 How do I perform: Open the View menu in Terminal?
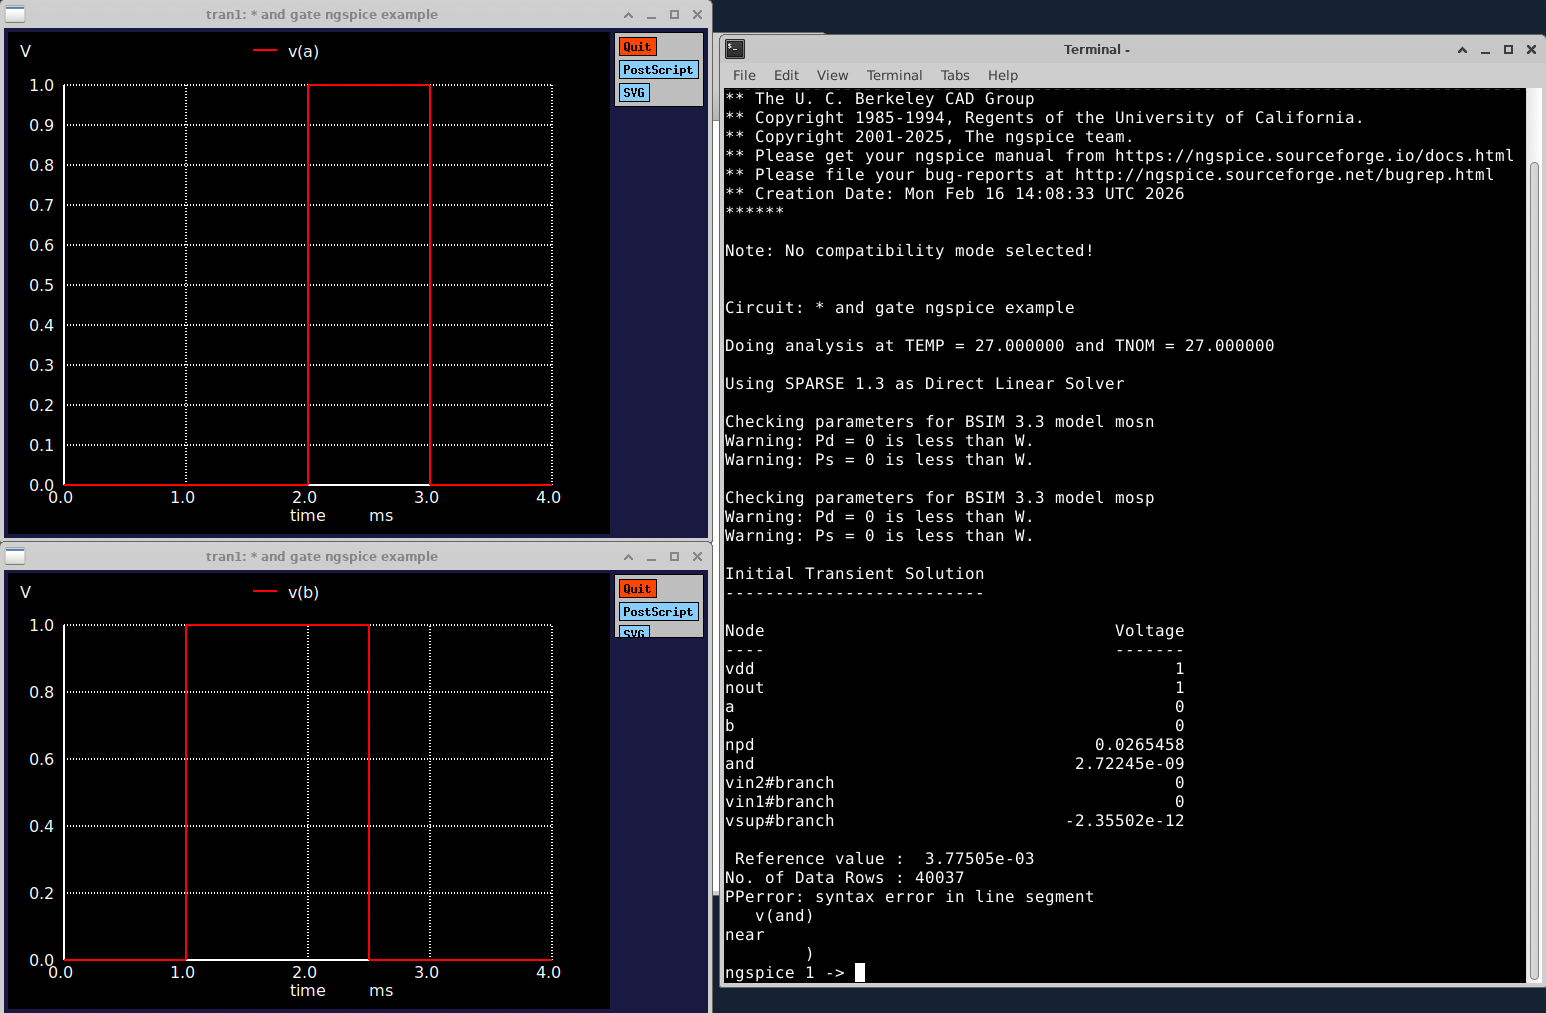point(831,75)
